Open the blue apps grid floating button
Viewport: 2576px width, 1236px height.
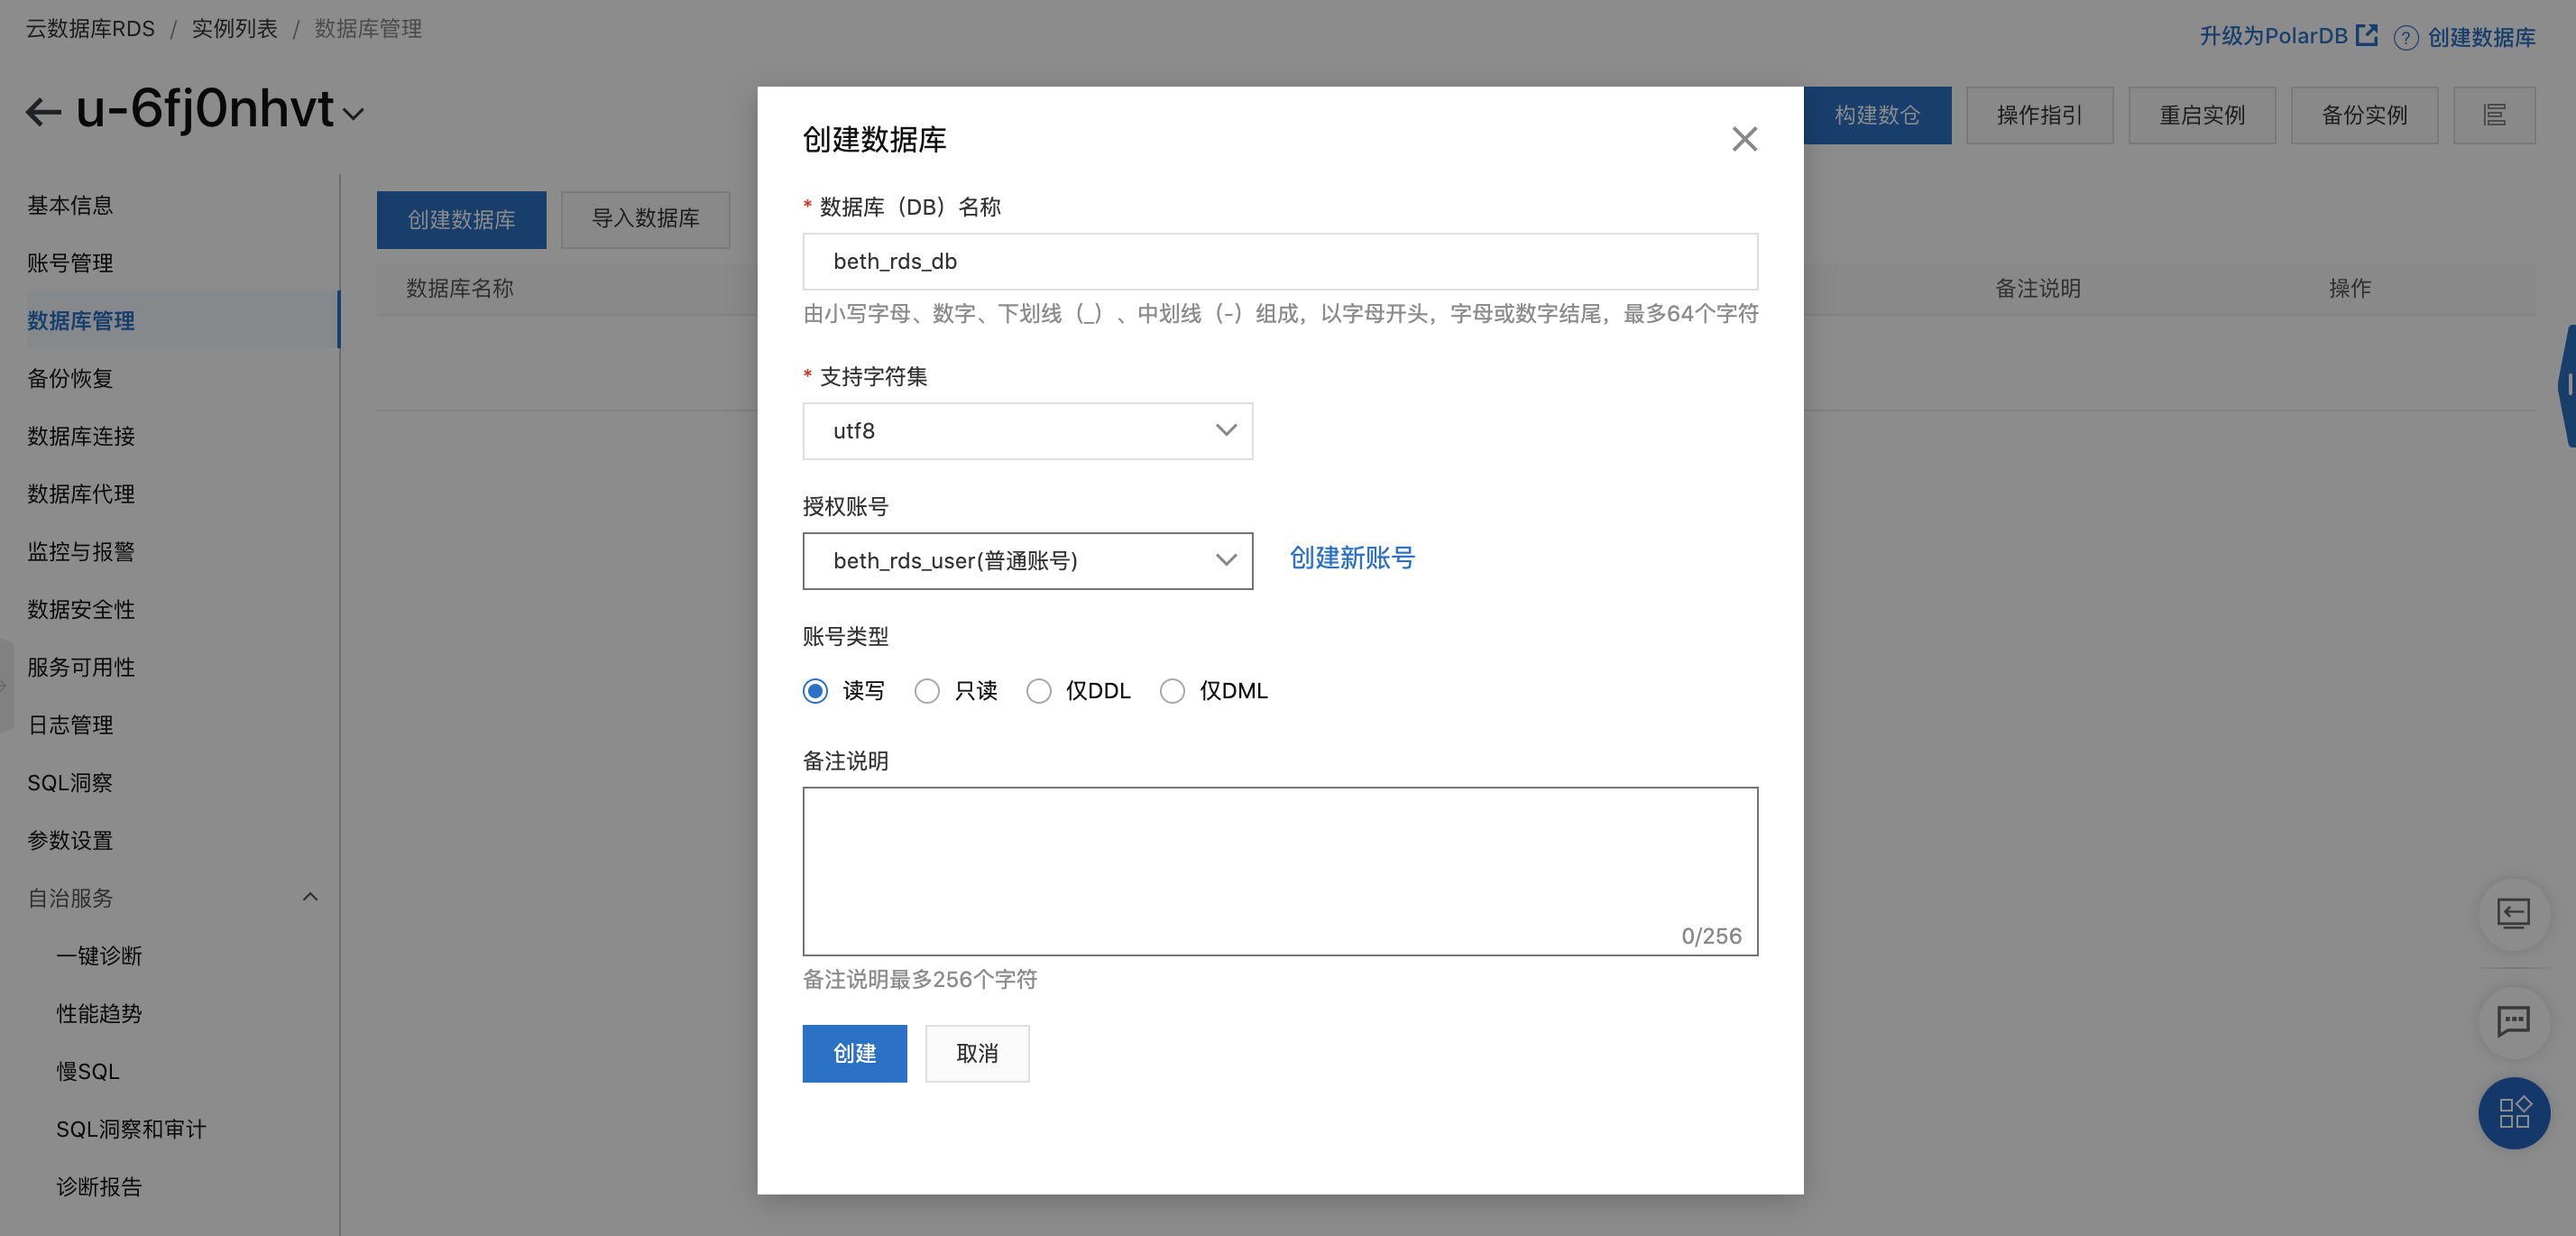tap(2513, 1112)
